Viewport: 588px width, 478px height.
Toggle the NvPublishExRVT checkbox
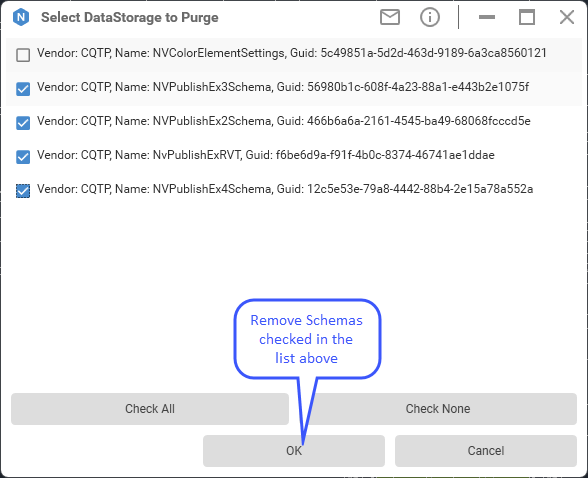coord(23,157)
